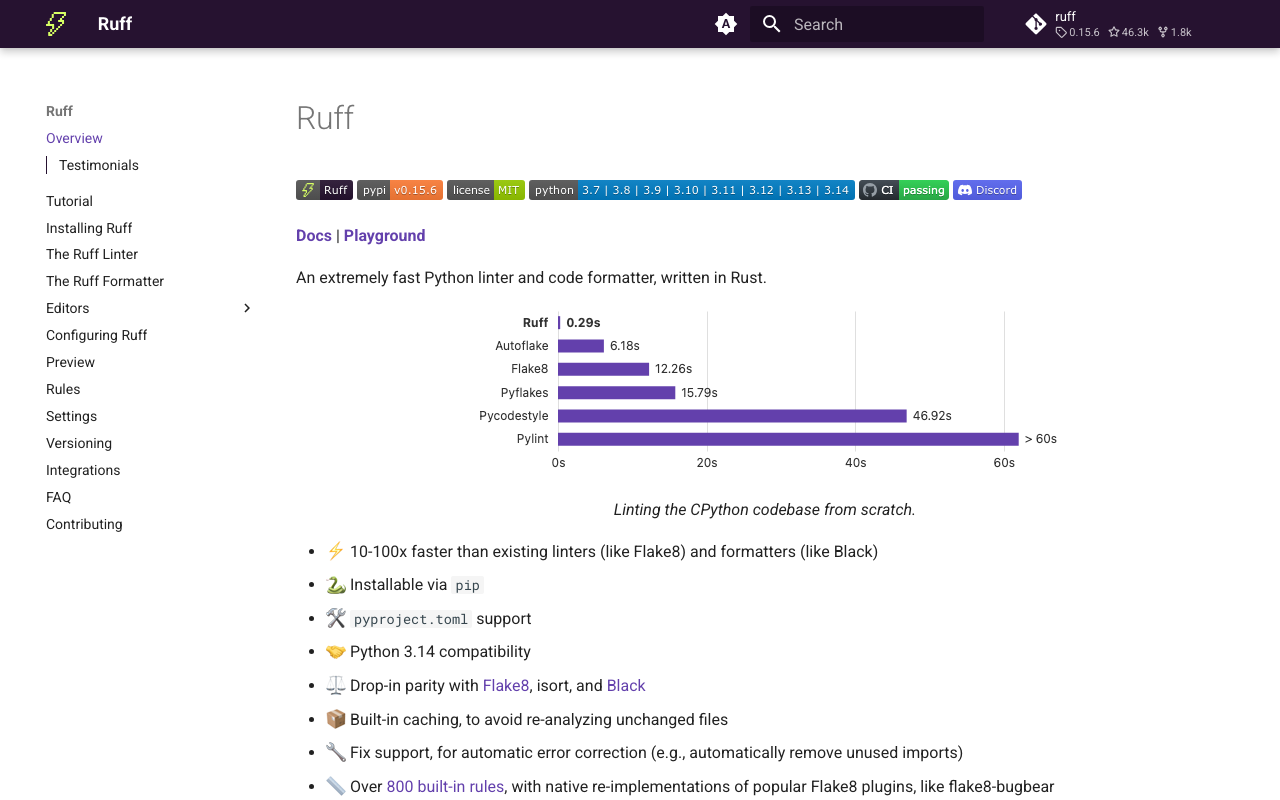This screenshot has height=800, width=1280.
Task: Click the CI passing badge
Action: pyautogui.click(x=903, y=190)
